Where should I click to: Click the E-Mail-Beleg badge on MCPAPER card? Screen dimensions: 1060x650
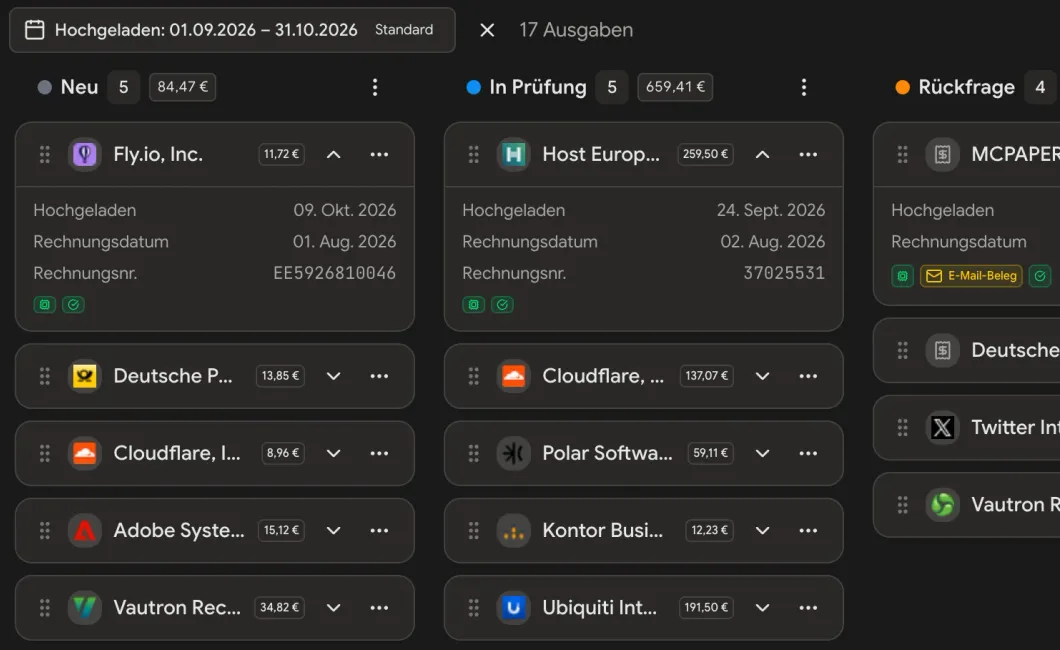pos(971,276)
